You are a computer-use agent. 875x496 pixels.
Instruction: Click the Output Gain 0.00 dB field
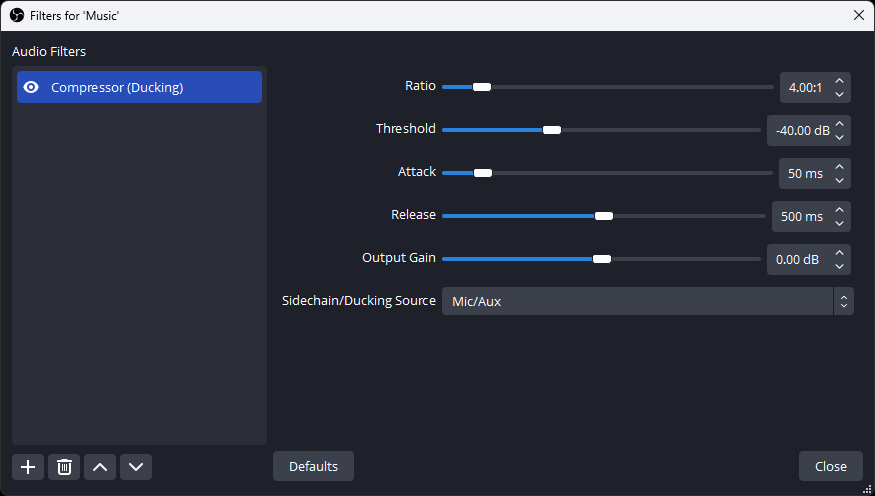pos(797,259)
